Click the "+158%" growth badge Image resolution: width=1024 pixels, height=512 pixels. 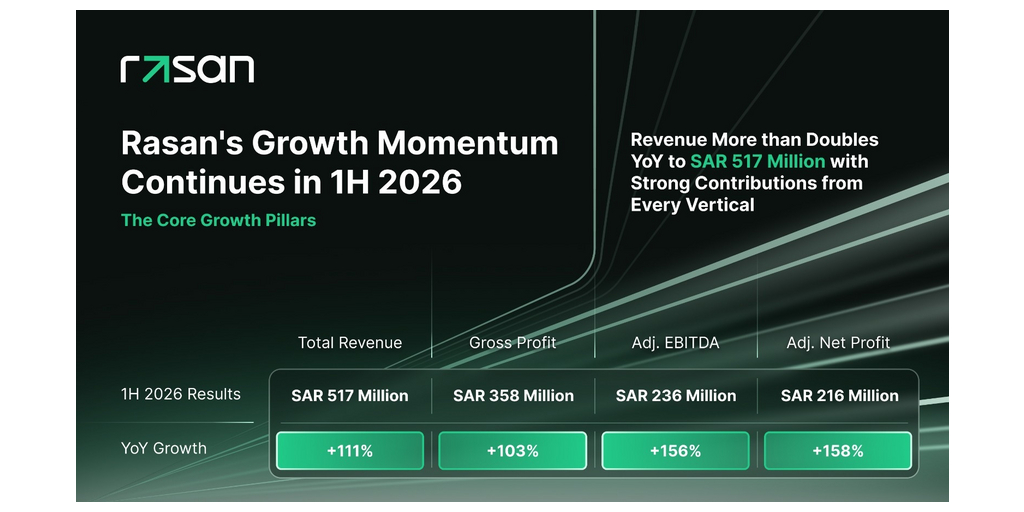pos(838,451)
